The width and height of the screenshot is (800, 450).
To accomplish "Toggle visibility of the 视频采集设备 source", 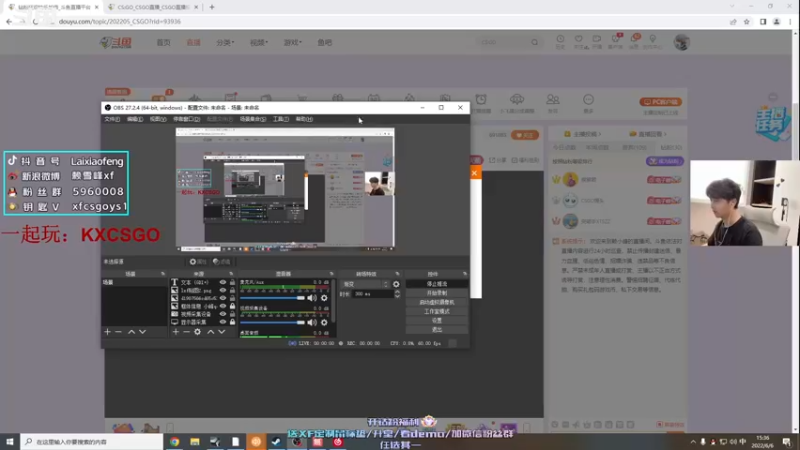I will [222, 314].
